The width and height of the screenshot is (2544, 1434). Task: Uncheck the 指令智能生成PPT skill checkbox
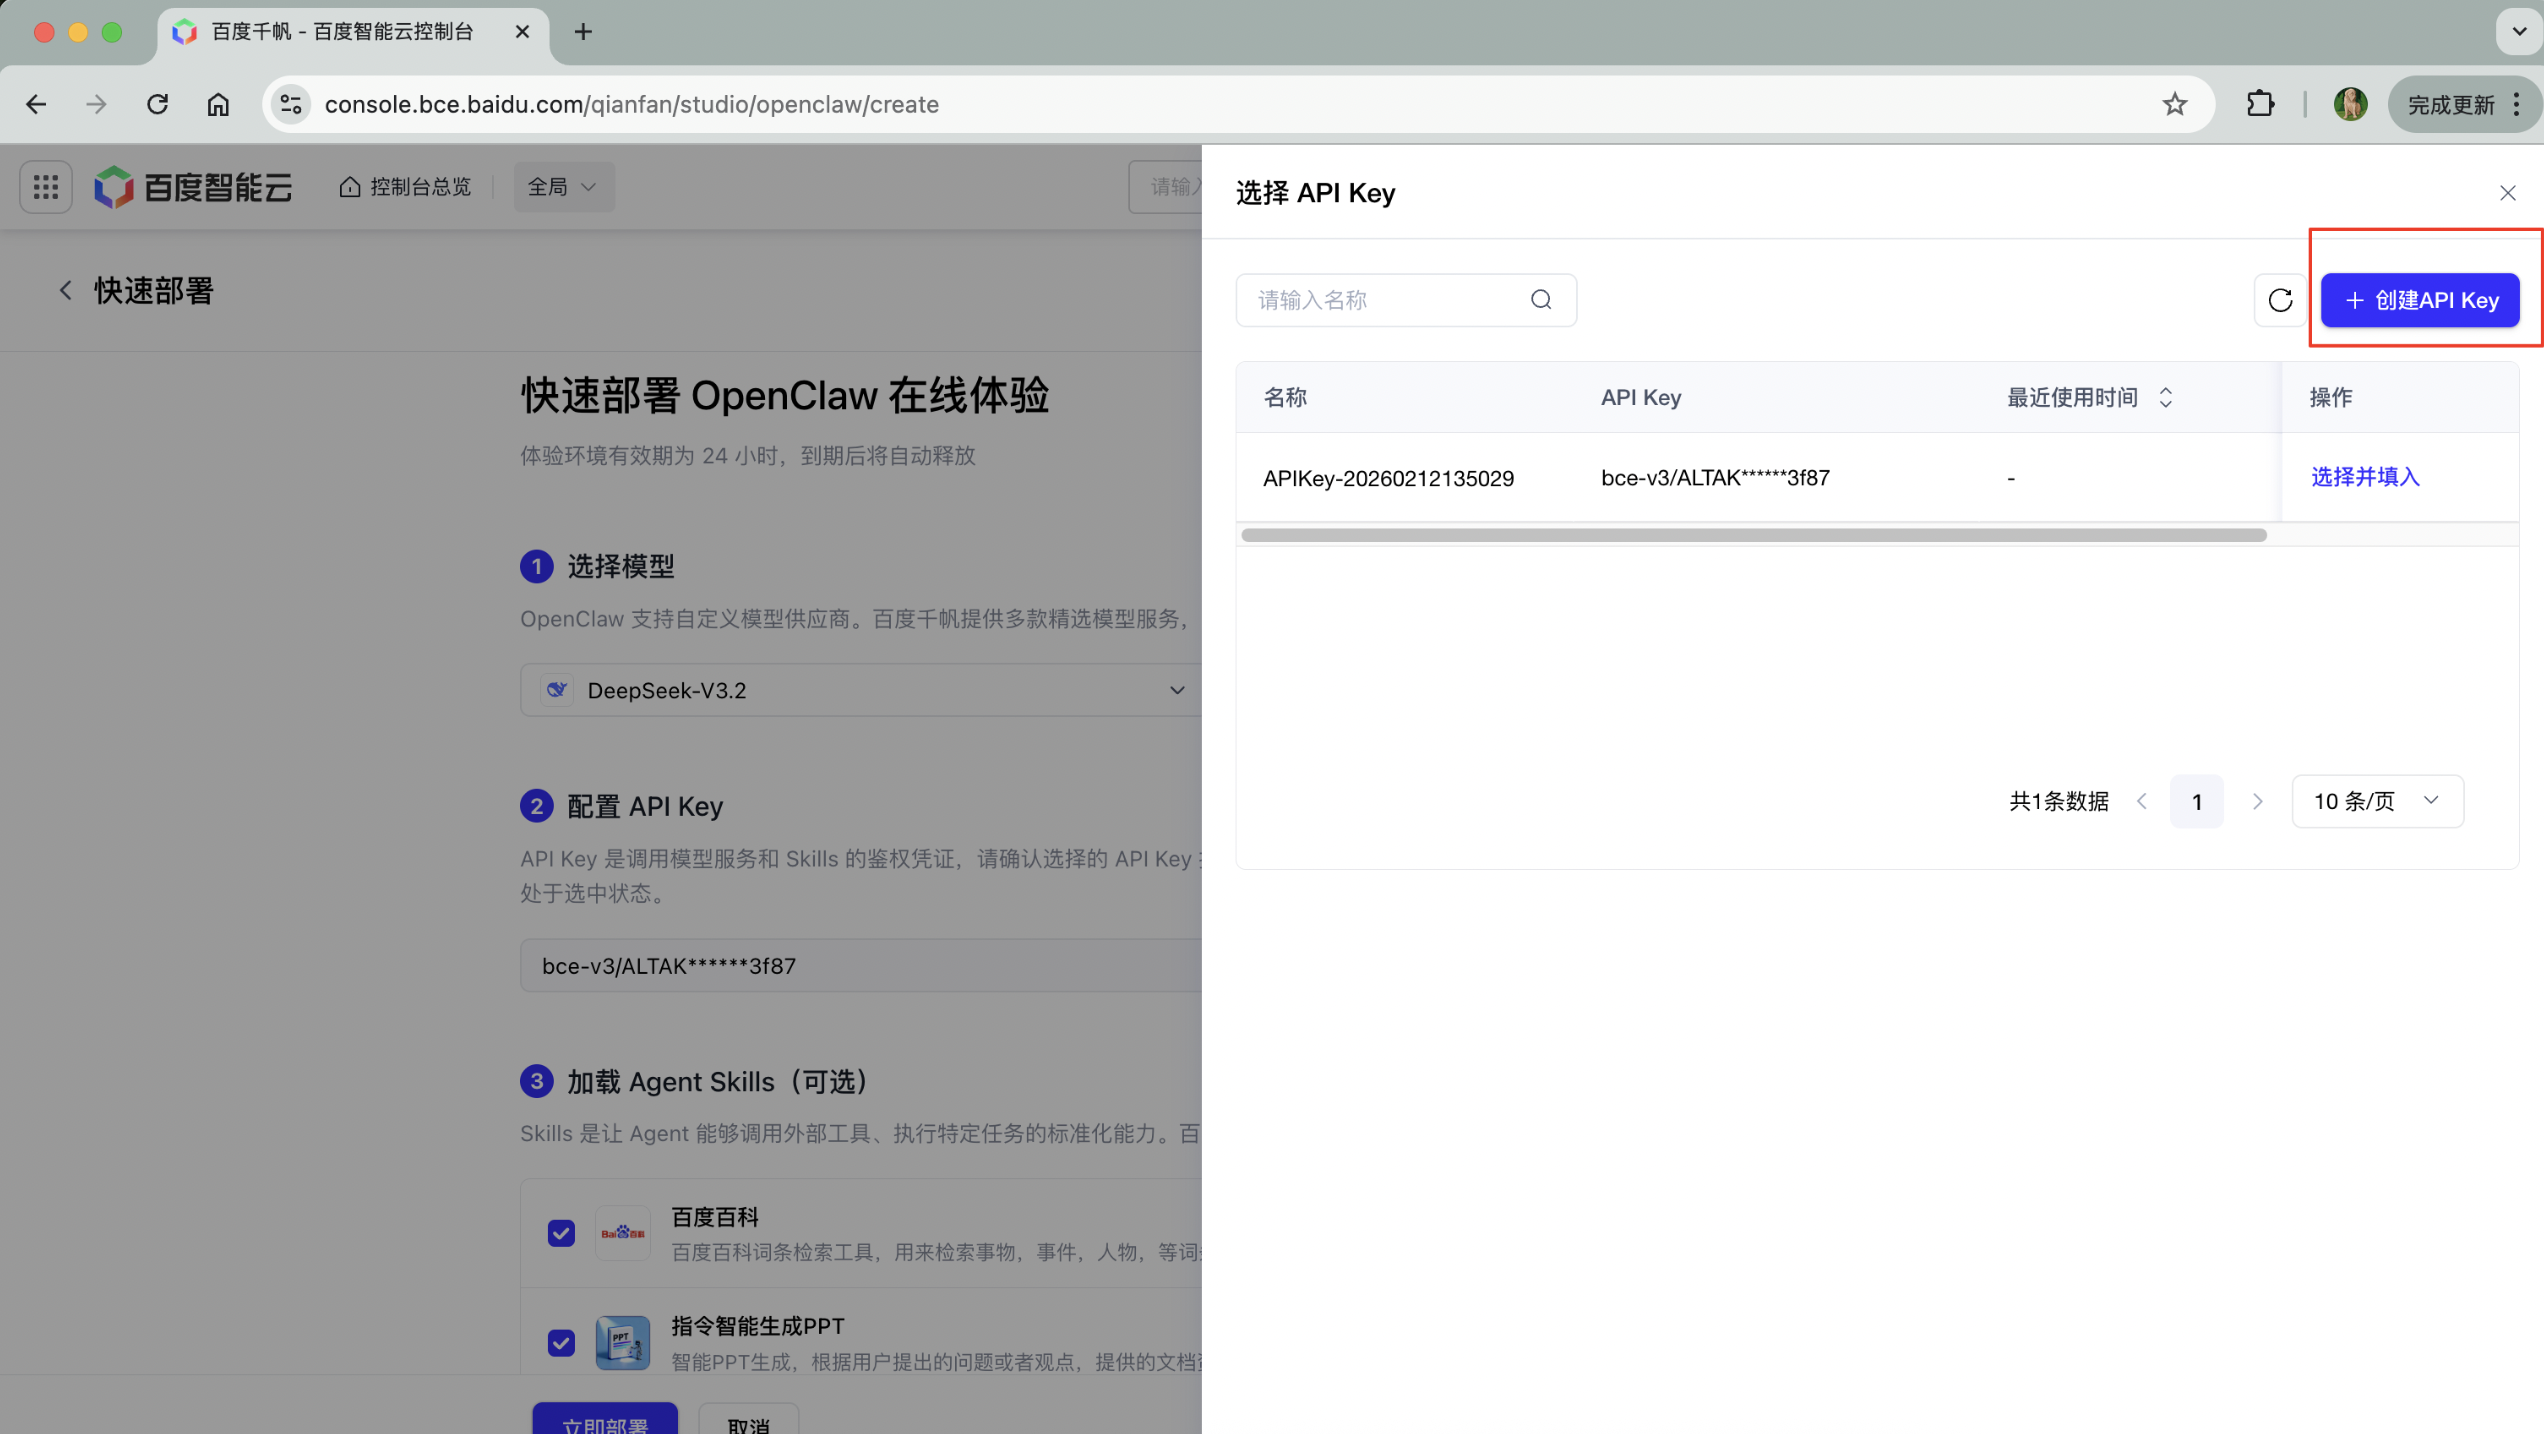561,1342
